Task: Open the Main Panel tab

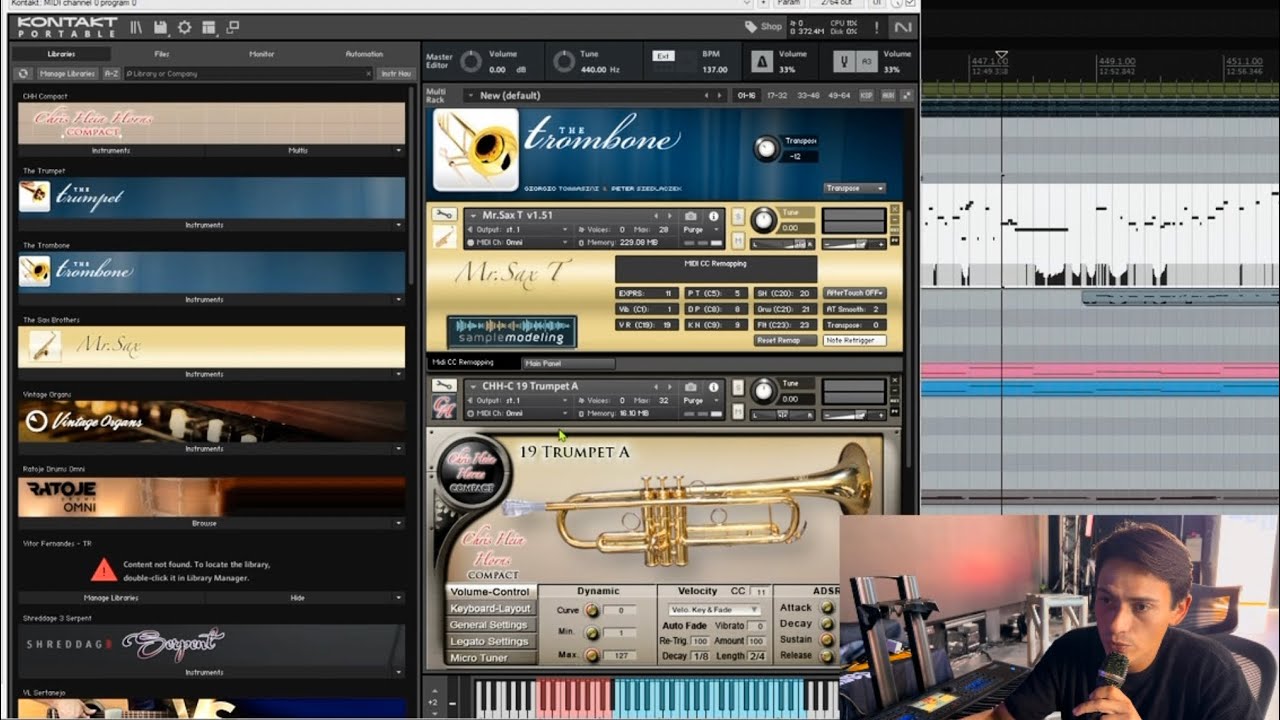Action: click(x=568, y=363)
